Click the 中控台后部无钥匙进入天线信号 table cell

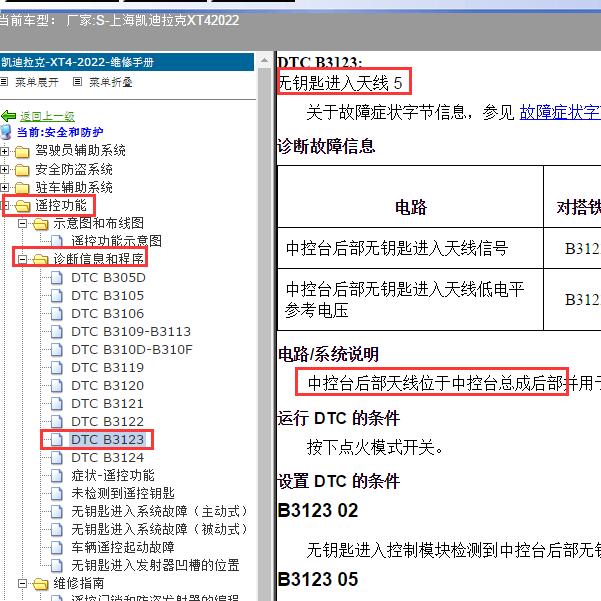click(x=410, y=248)
